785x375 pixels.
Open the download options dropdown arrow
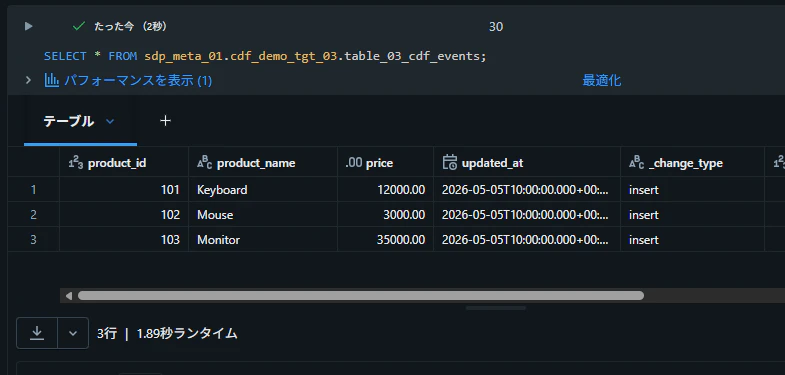[73, 332]
